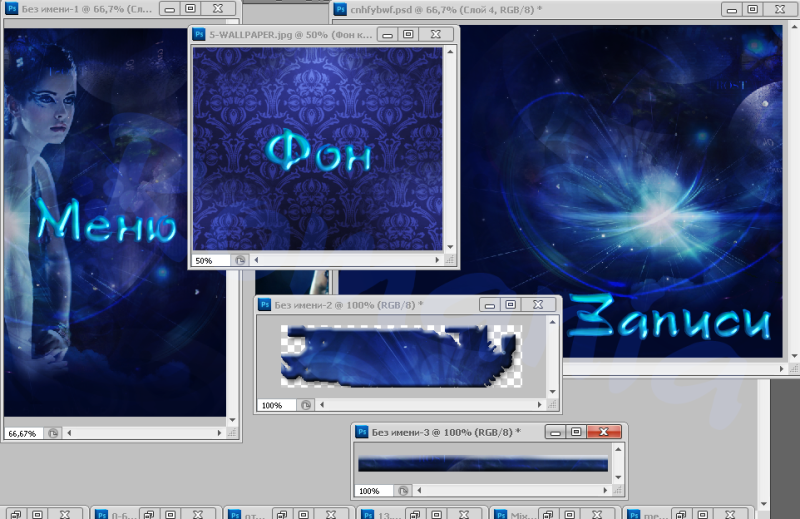Click the scroll-right arrow in the 5-WALLPAPER window
The height and width of the screenshot is (519, 800).
437,260
